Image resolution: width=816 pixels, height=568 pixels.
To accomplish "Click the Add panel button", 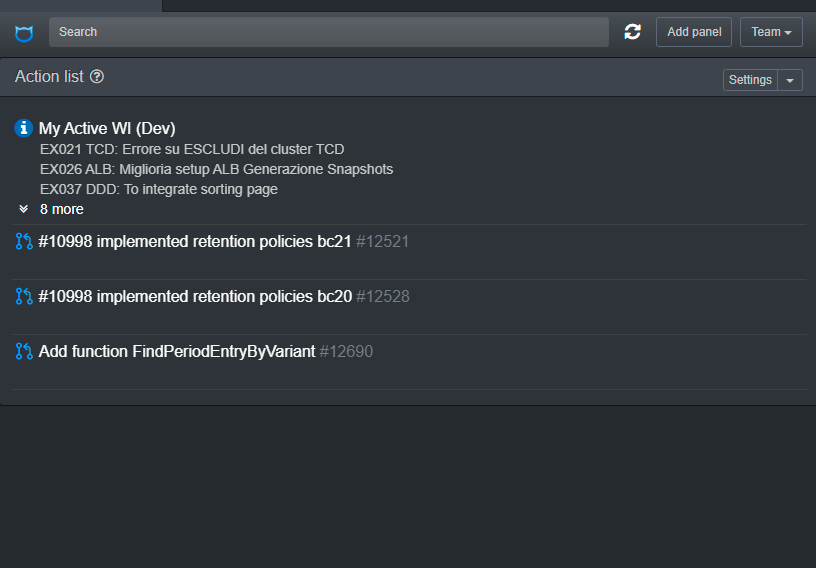I will tap(694, 32).
